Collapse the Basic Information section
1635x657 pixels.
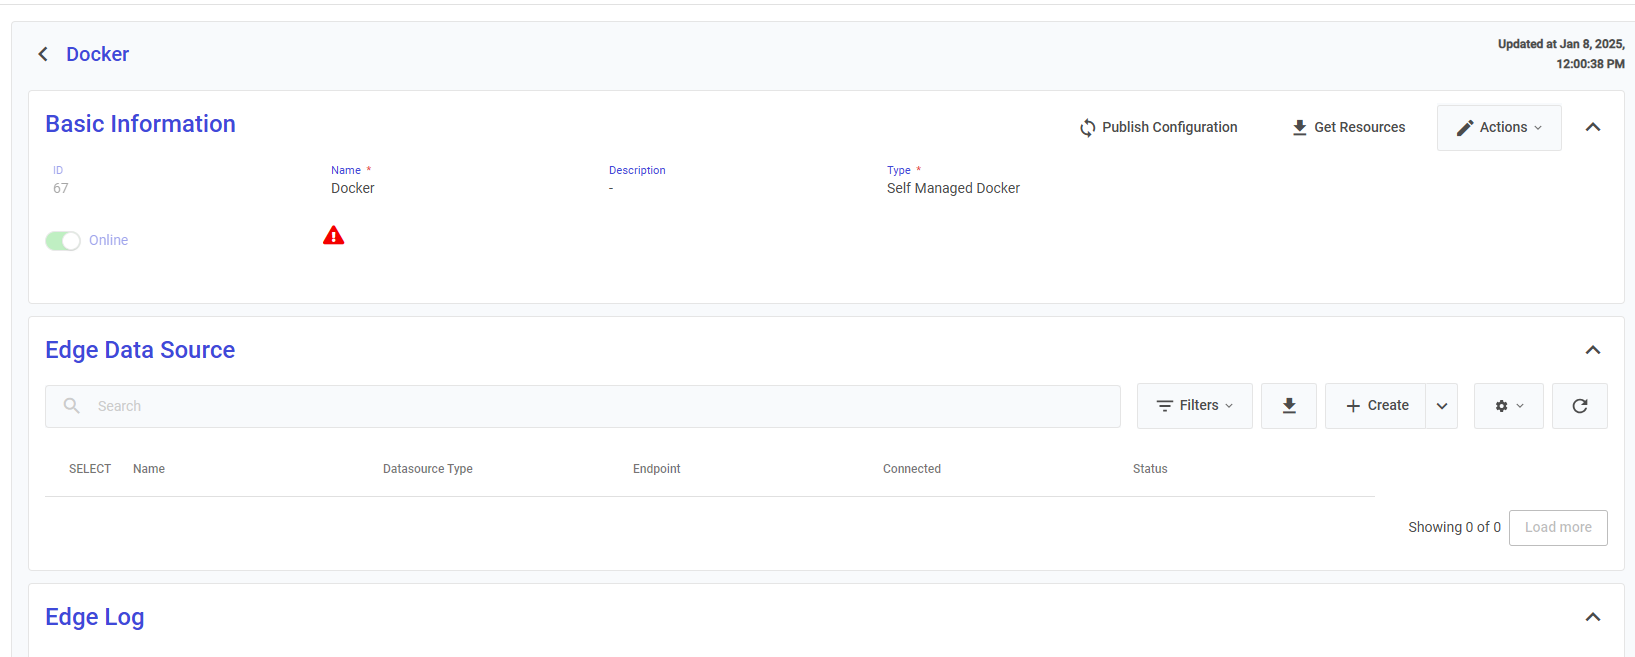pyautogui.click(x=1592, y=127)
